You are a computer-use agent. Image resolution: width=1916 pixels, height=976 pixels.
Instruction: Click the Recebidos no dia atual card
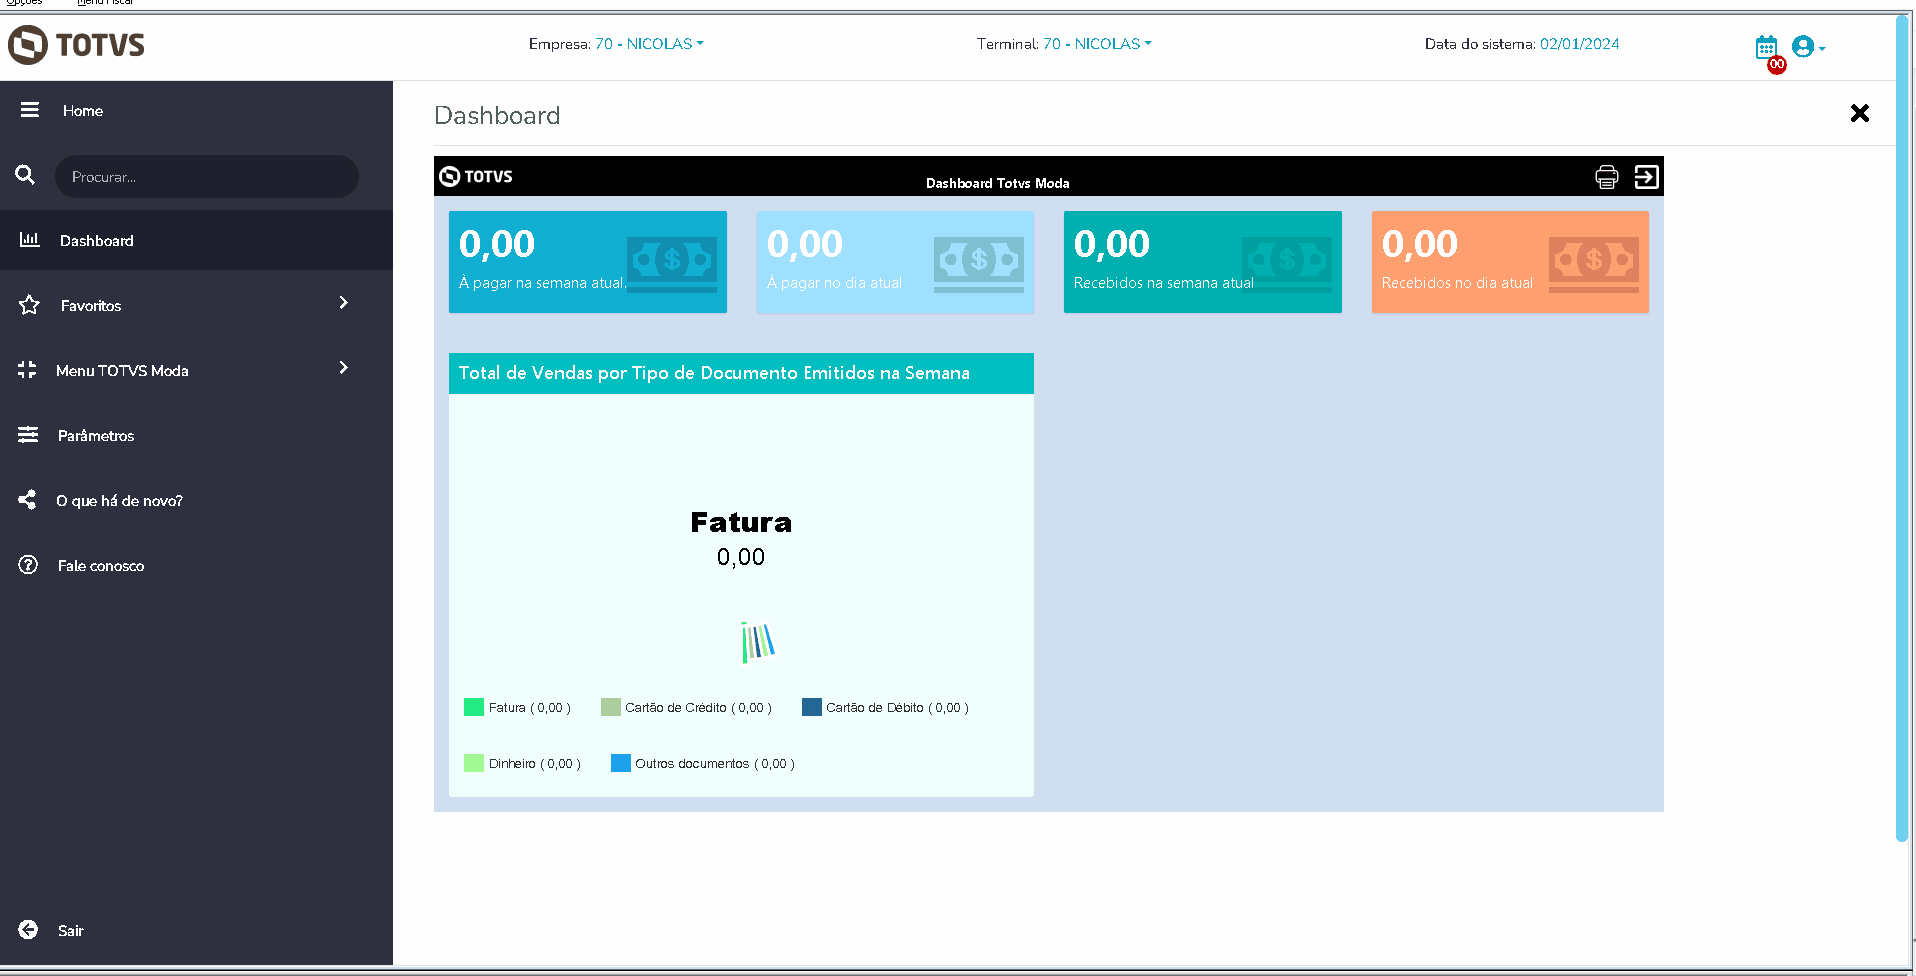pos(1510,262)
